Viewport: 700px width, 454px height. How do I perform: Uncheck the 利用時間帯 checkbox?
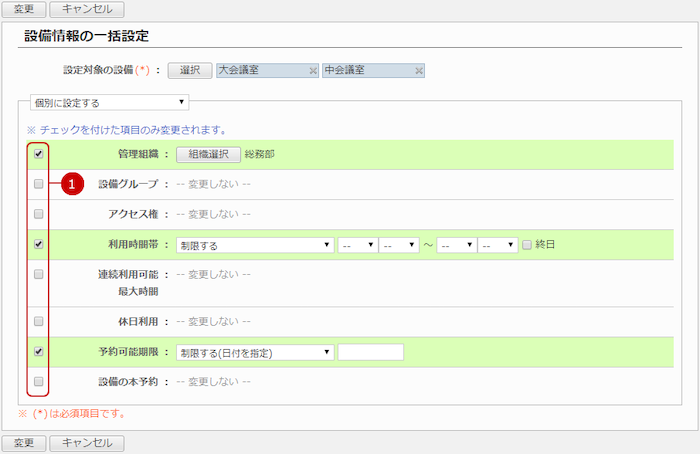[x=38, y=244]
